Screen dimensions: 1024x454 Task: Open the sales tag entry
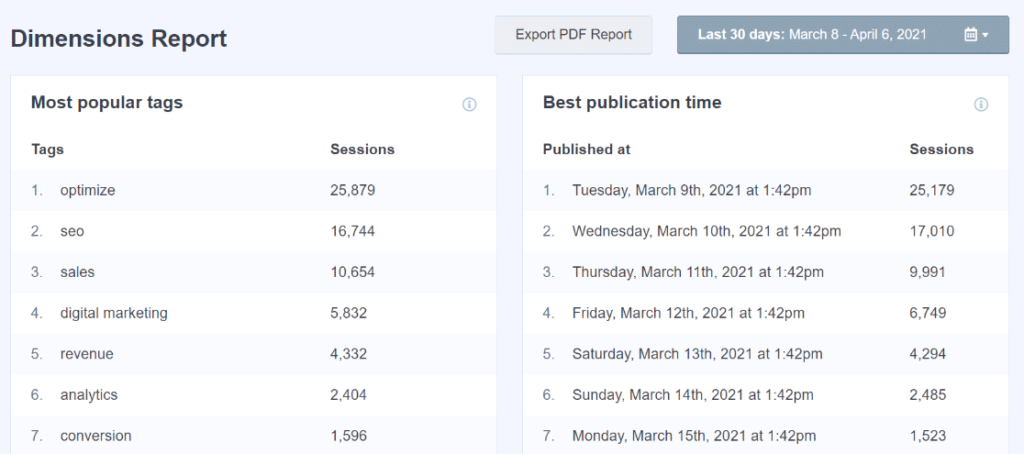[77, 272]
